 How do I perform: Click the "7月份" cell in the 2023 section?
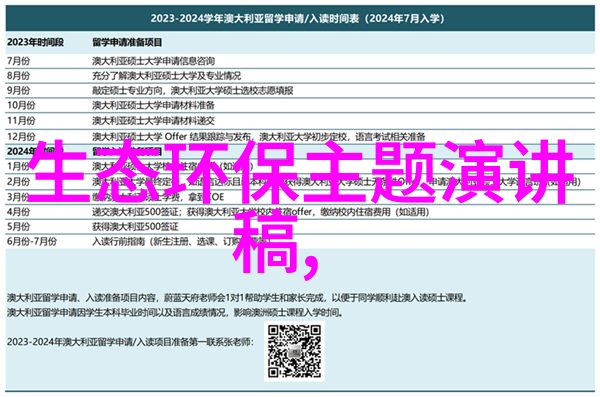tap(18, 61)
